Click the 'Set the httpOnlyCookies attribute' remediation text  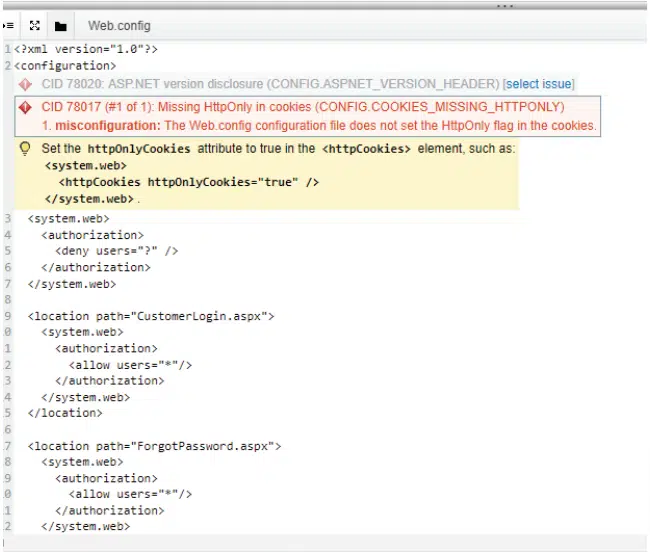pos(278,149)
